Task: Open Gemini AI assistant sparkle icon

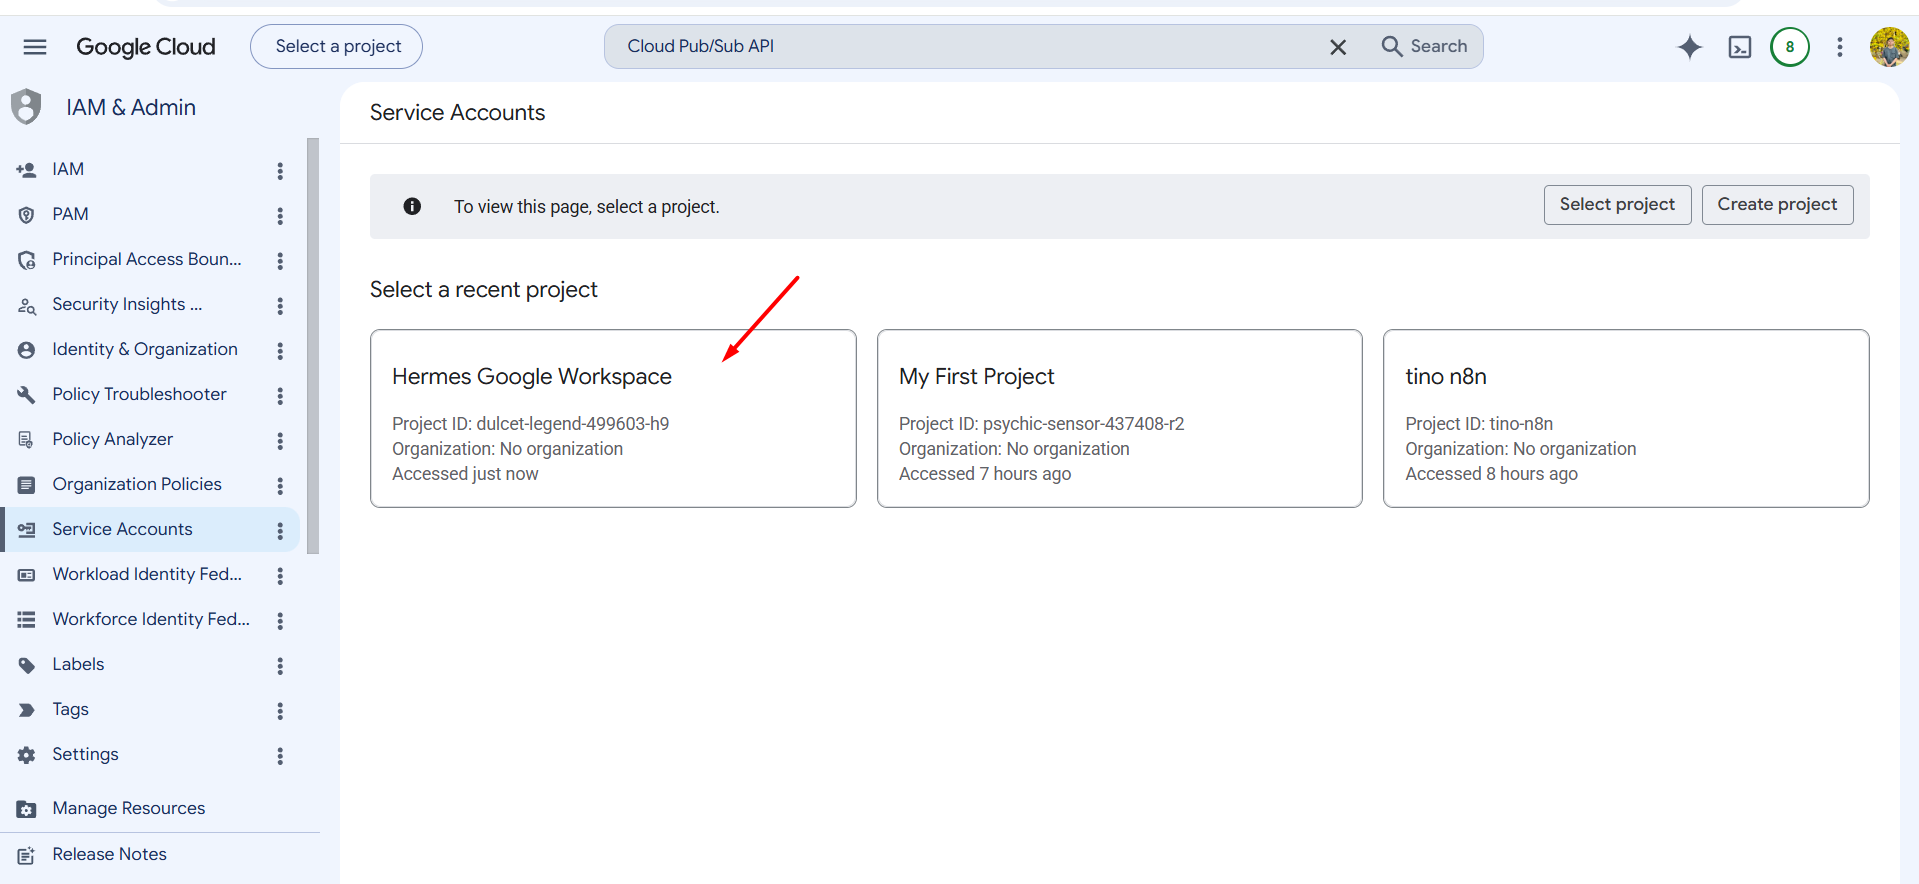Action: pyautogui.click(x=1690, y=47)
